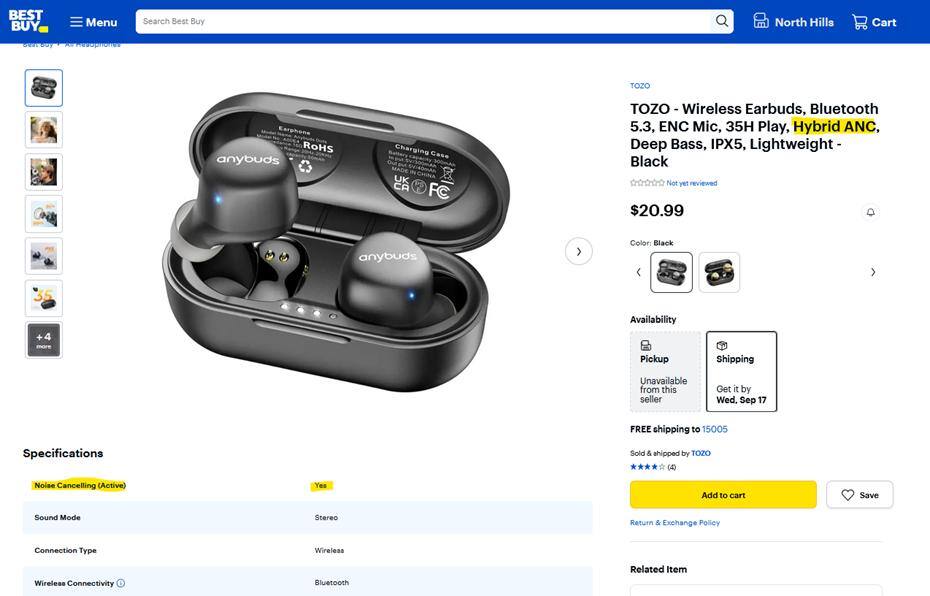Select the 35-hour playtime thumbnail image
930x596 pixels.
point(44,298)
